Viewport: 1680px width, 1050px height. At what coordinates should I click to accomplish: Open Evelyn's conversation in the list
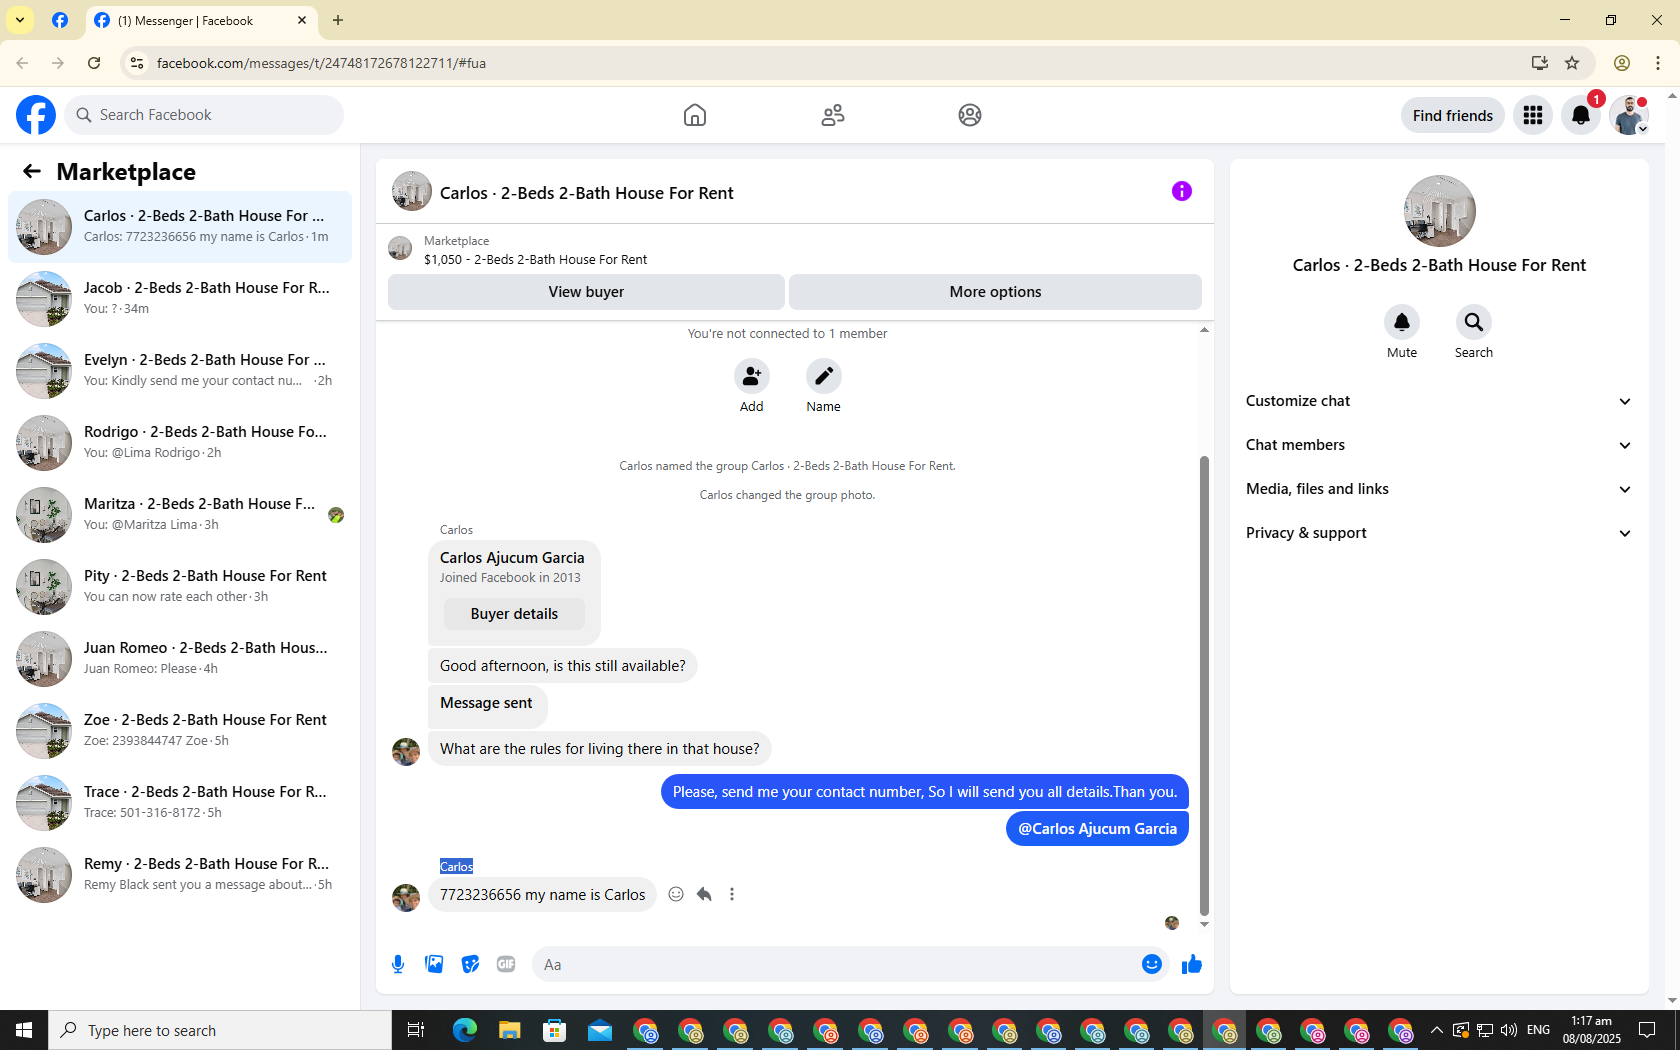(180, 370)
